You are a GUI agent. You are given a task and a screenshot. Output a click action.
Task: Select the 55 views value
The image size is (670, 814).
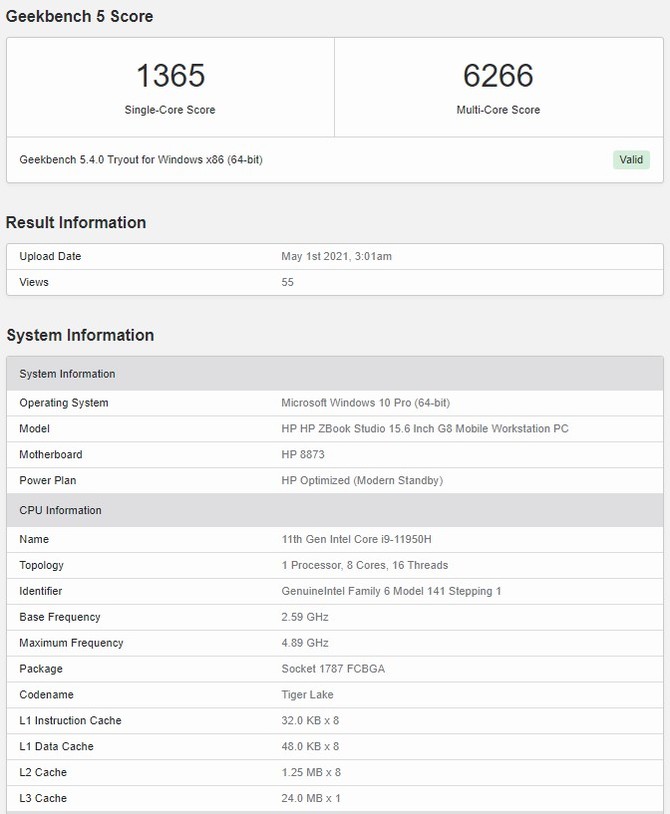pyautogui.click(x=287, y=282)
